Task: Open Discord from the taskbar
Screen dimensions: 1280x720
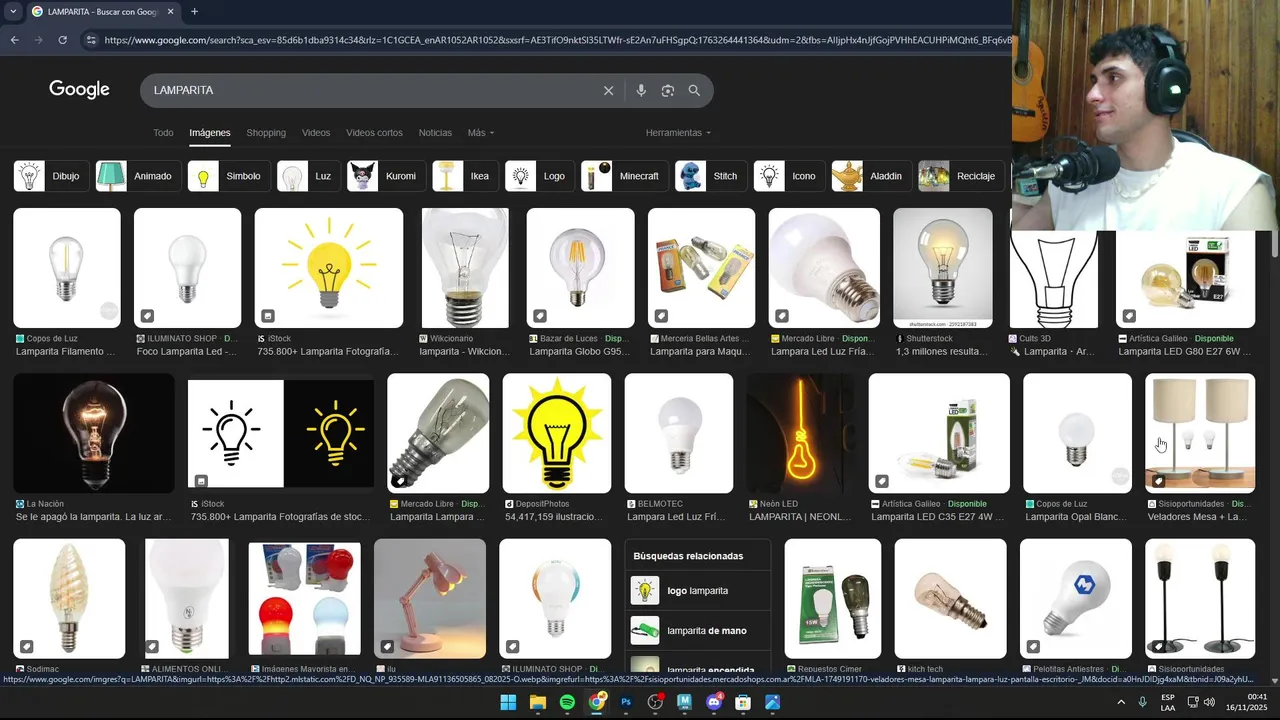Action: 714,702
